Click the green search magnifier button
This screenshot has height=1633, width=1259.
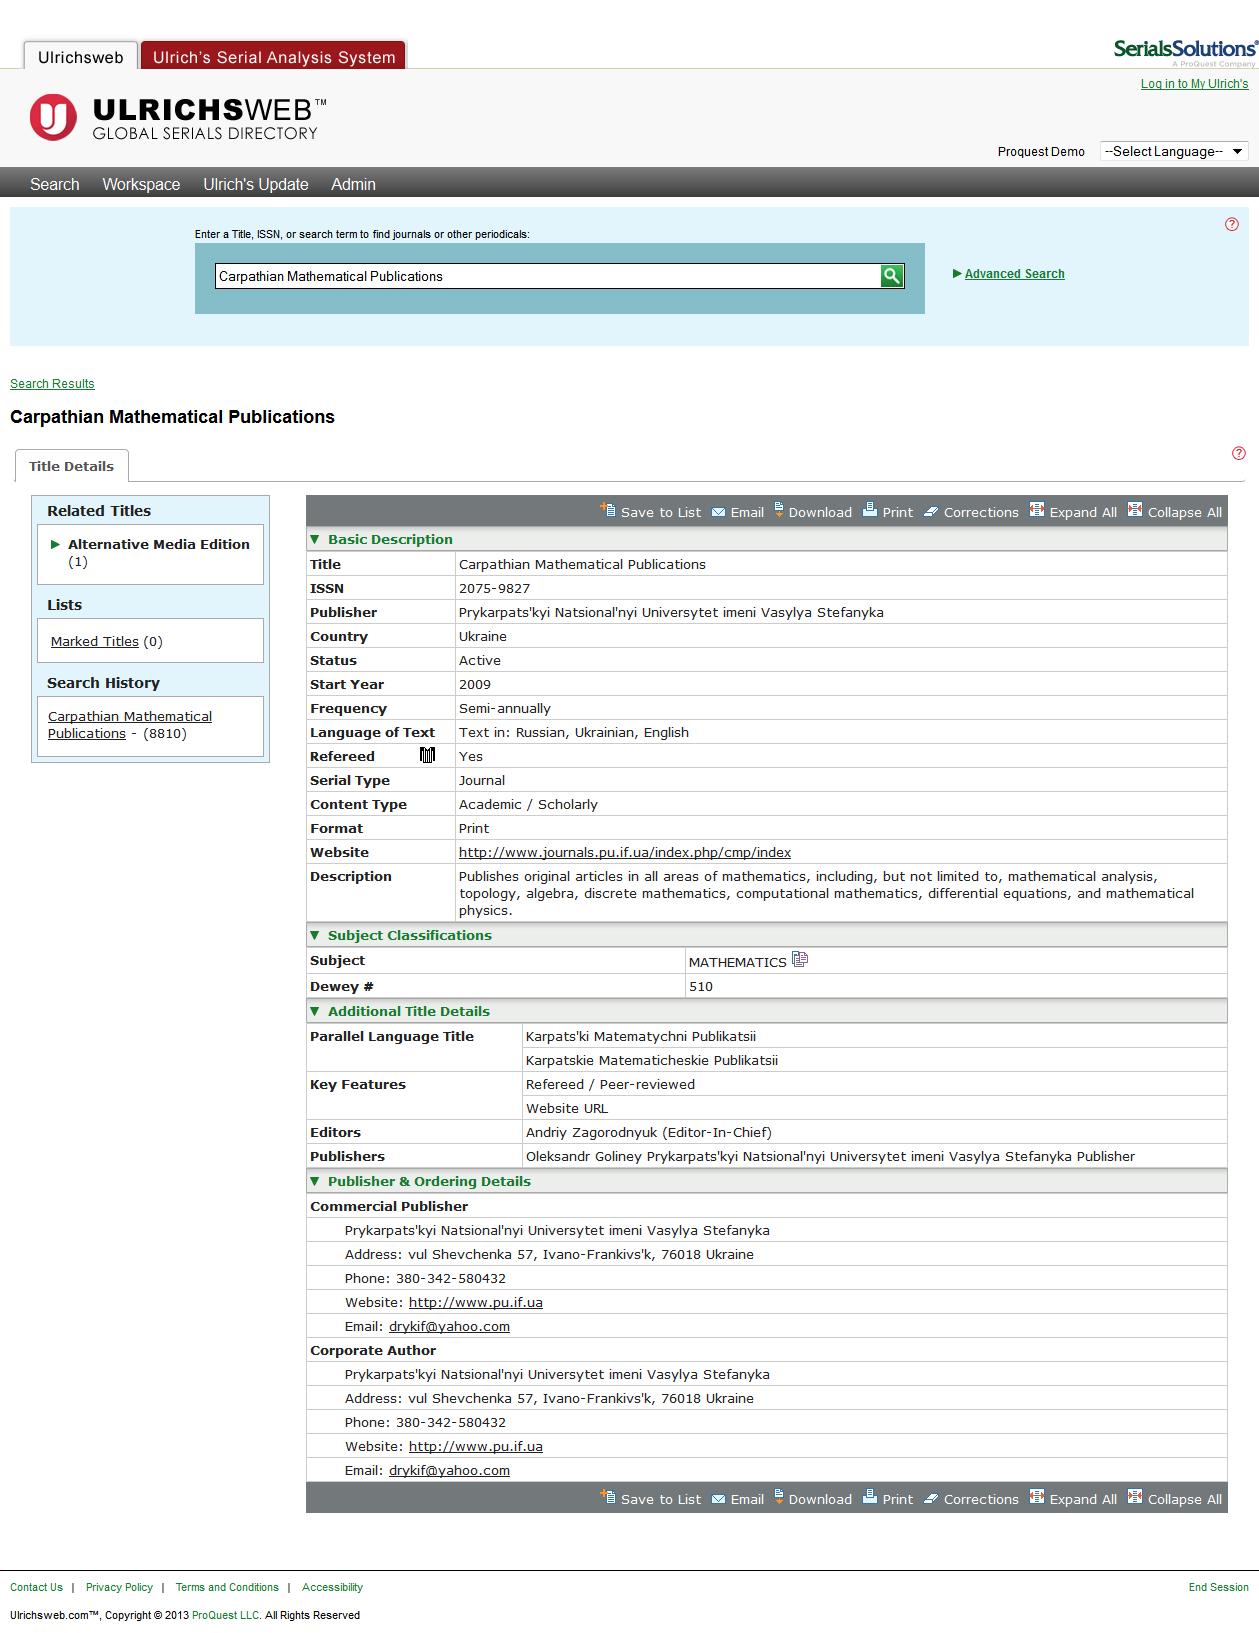tap(891, 276)
